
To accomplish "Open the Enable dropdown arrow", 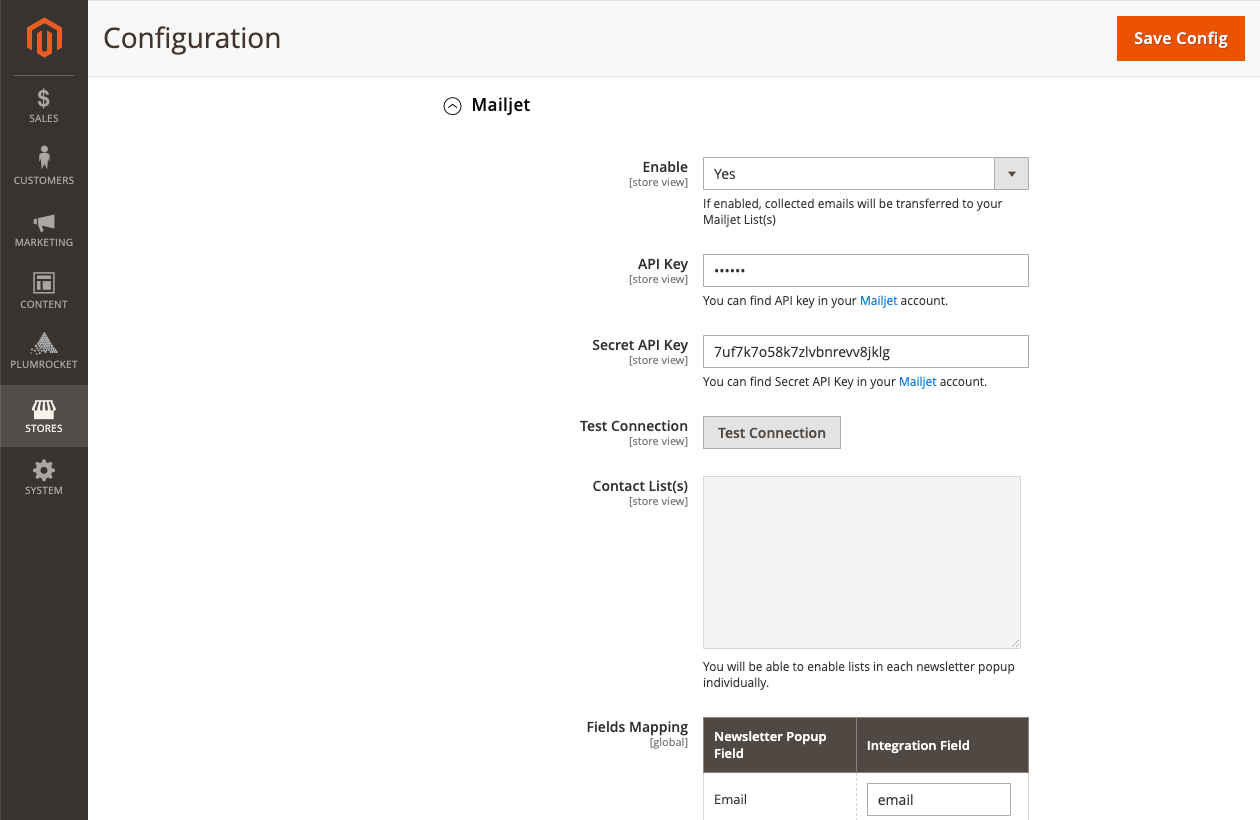I will 1011,173.
